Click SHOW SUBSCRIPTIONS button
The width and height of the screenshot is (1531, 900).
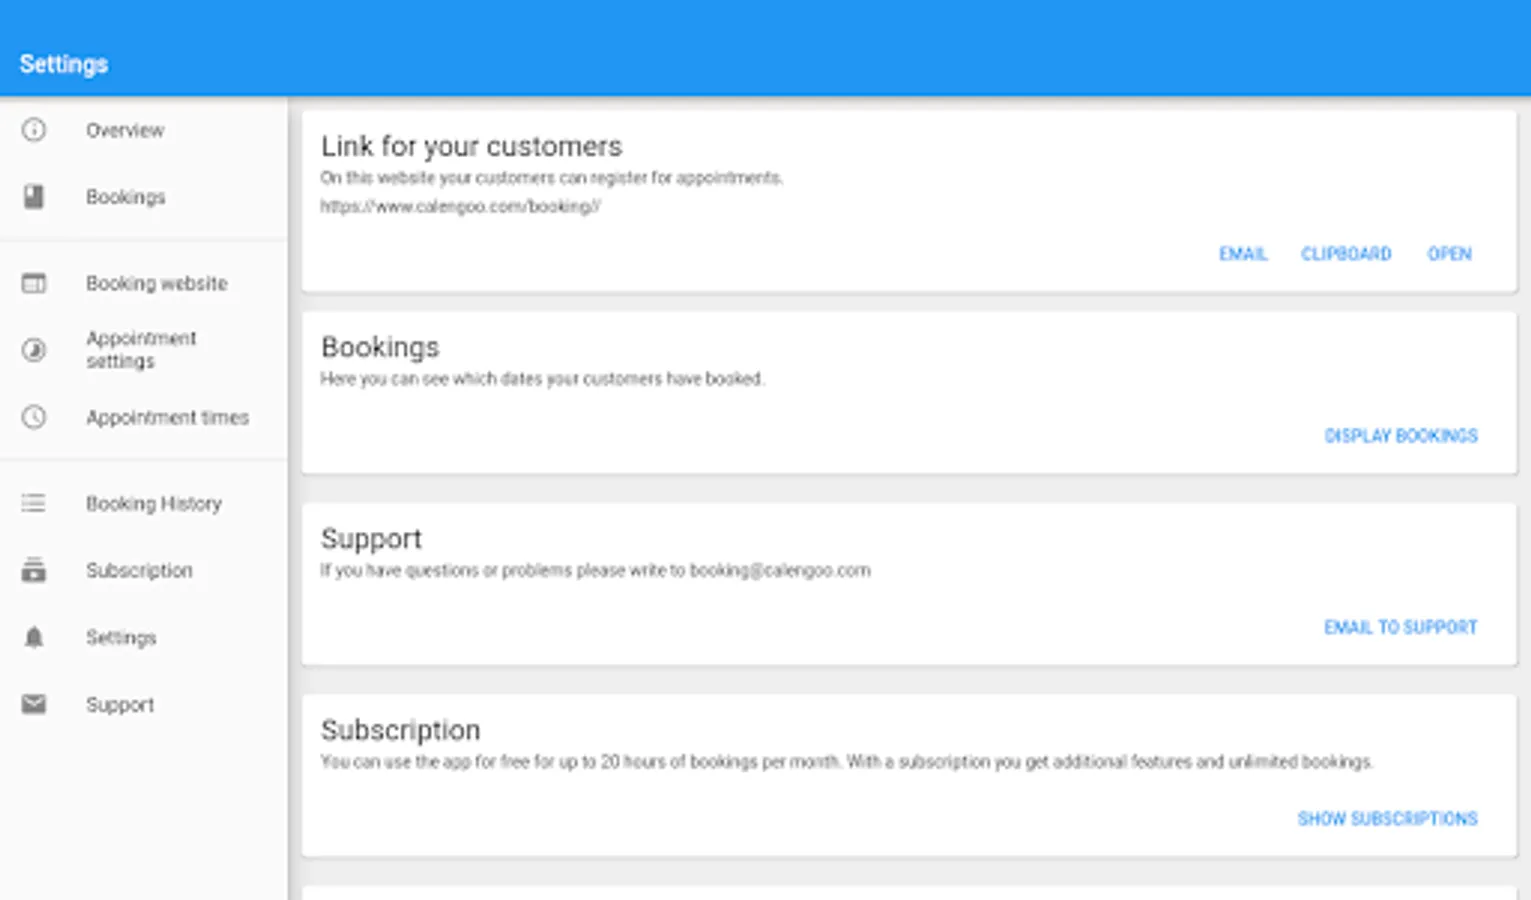1387,819
